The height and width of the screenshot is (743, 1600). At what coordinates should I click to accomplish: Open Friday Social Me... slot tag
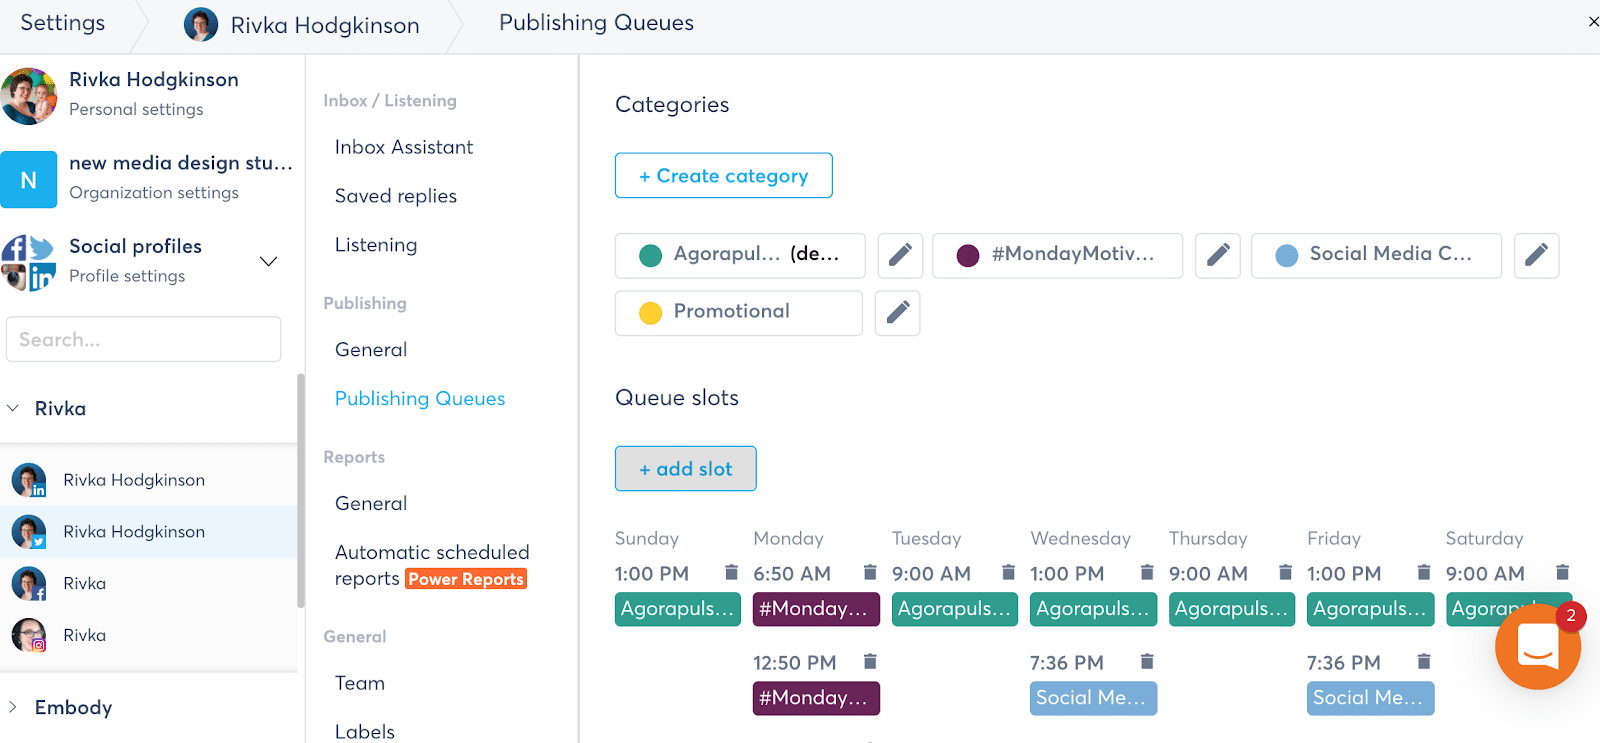tap(1370, 698)
